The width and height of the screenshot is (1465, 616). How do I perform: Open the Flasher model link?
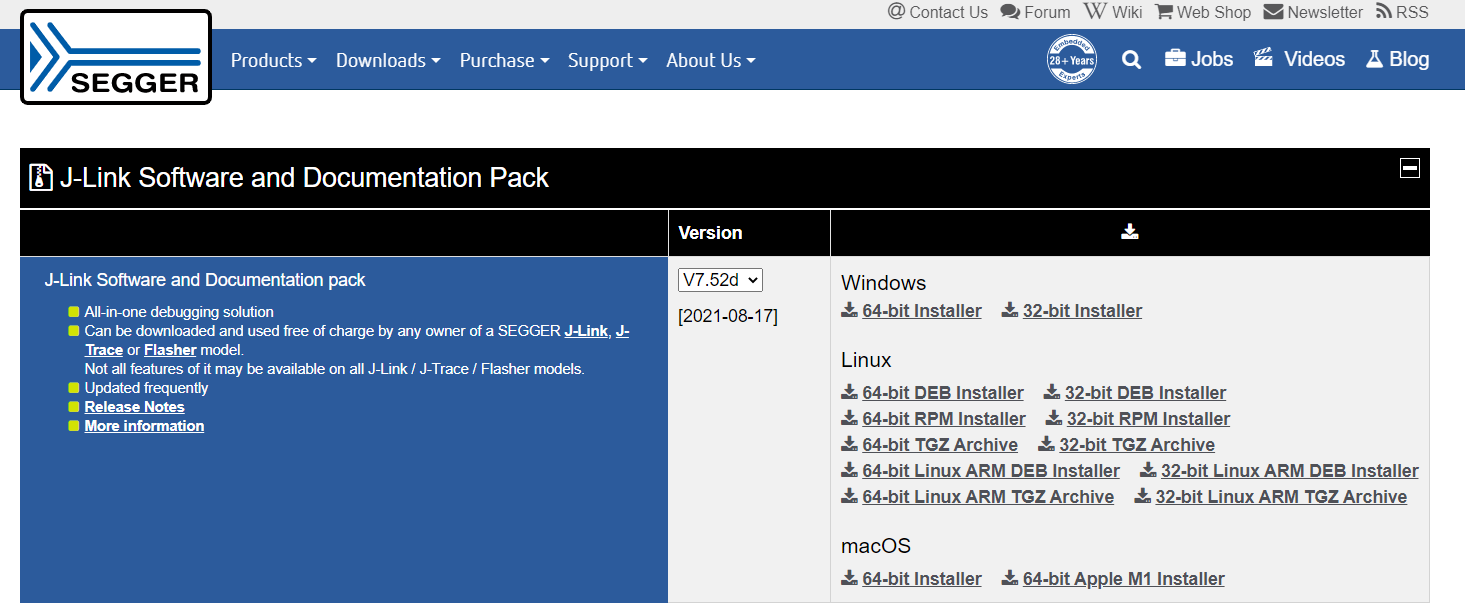[170, 350]
